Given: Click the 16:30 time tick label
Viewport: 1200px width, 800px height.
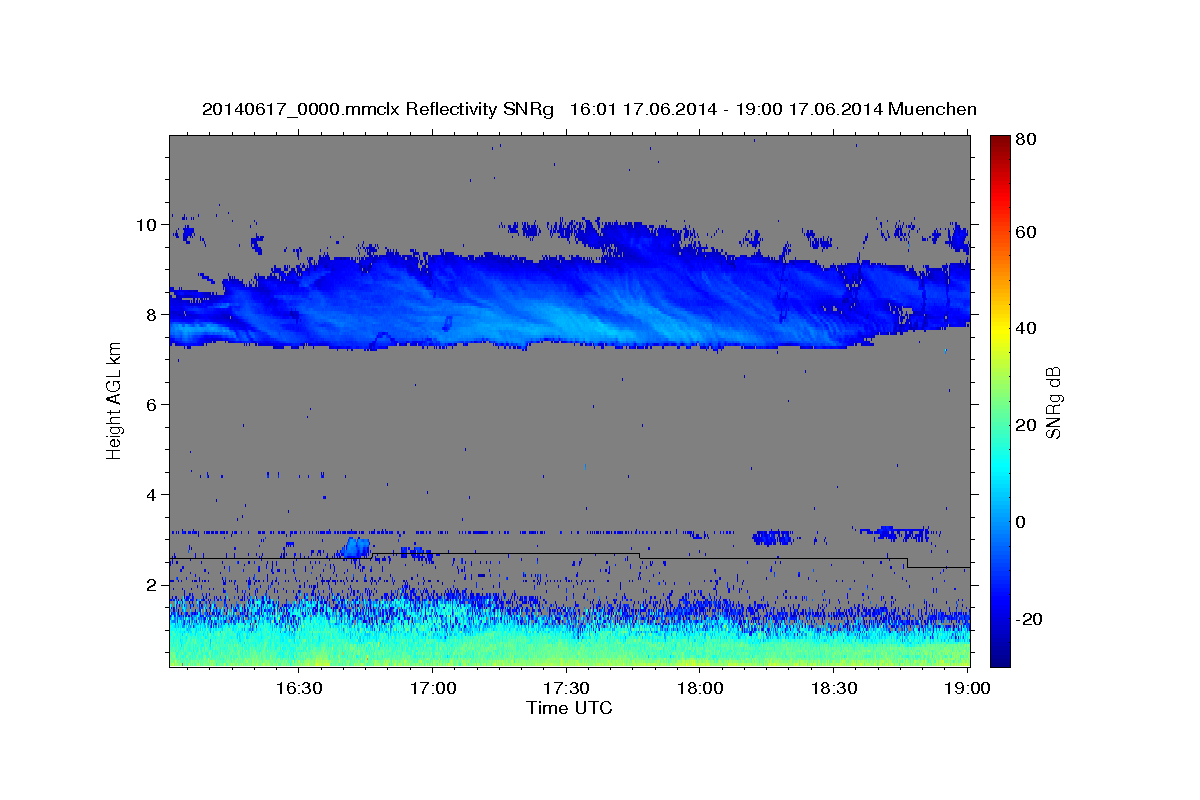Looking at the screenshot, I should click(298, 688).
